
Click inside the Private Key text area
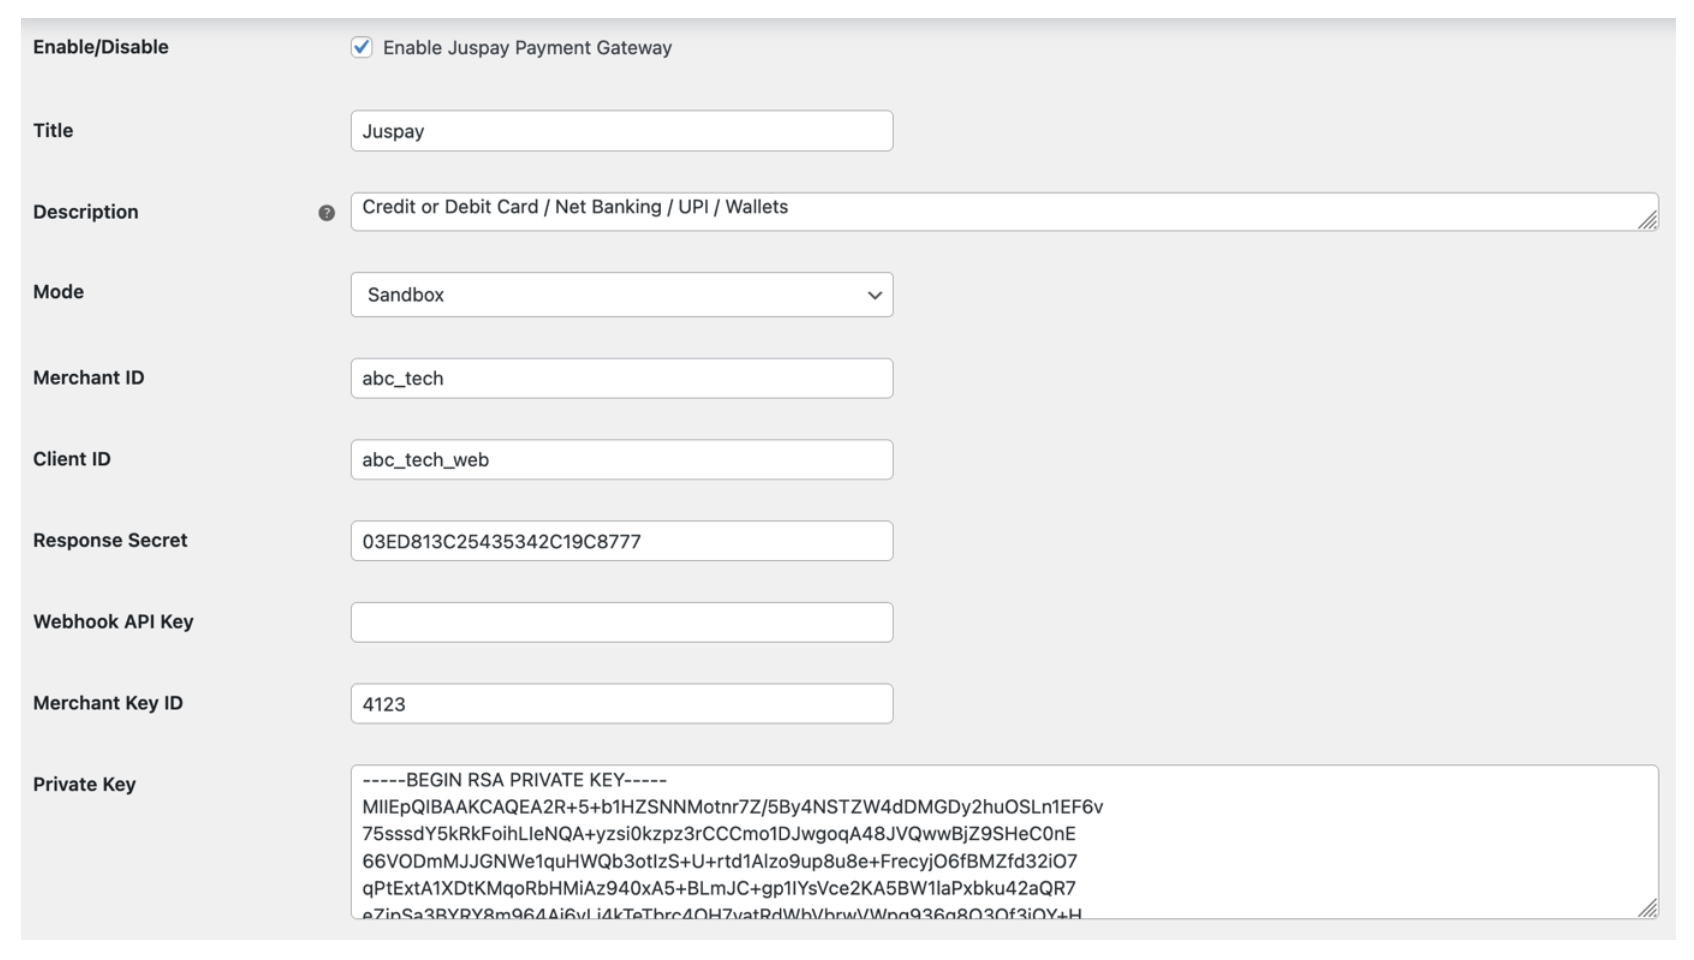coord(1004,842)
